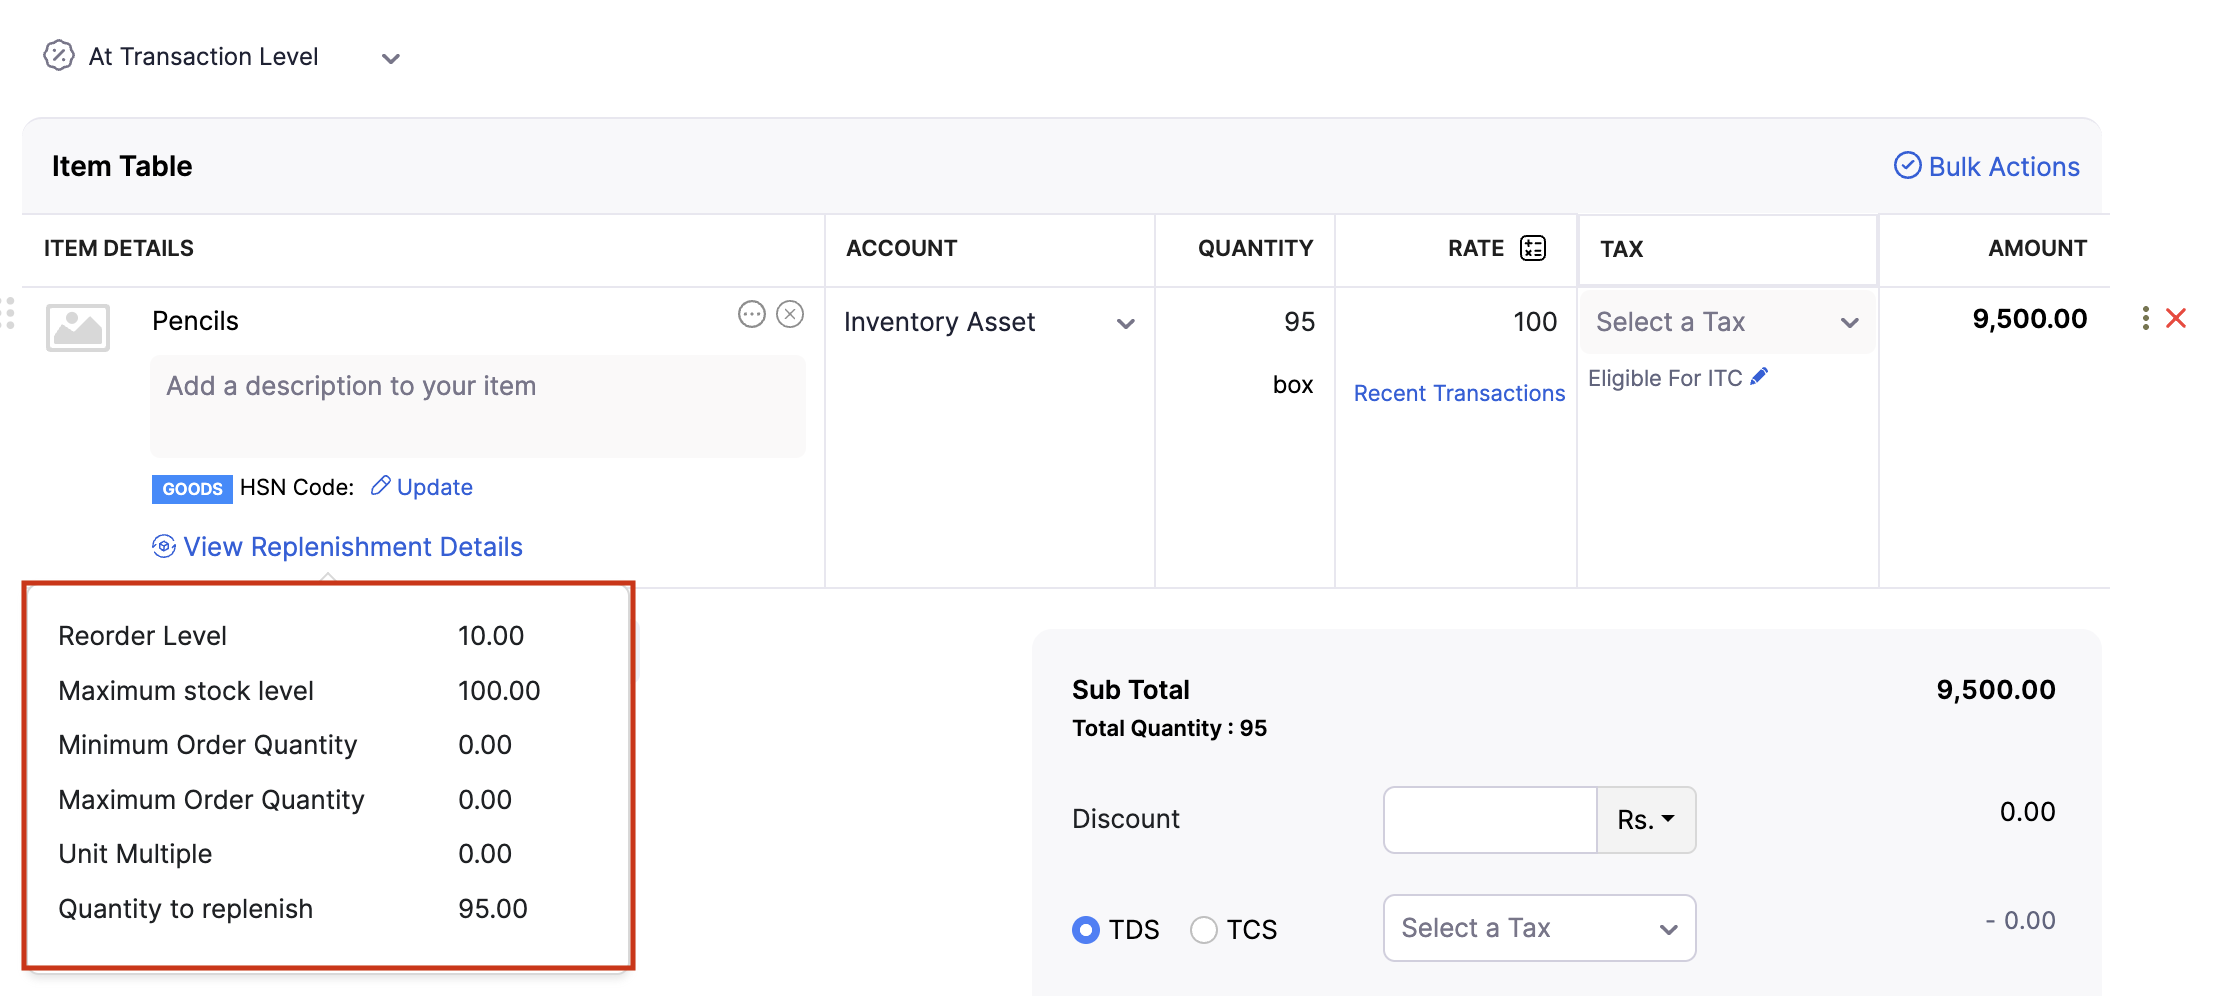Click the circled ellipsis icon beside Pencils
The width and height of the screenshot is (2218, 996).
[752, 315]
